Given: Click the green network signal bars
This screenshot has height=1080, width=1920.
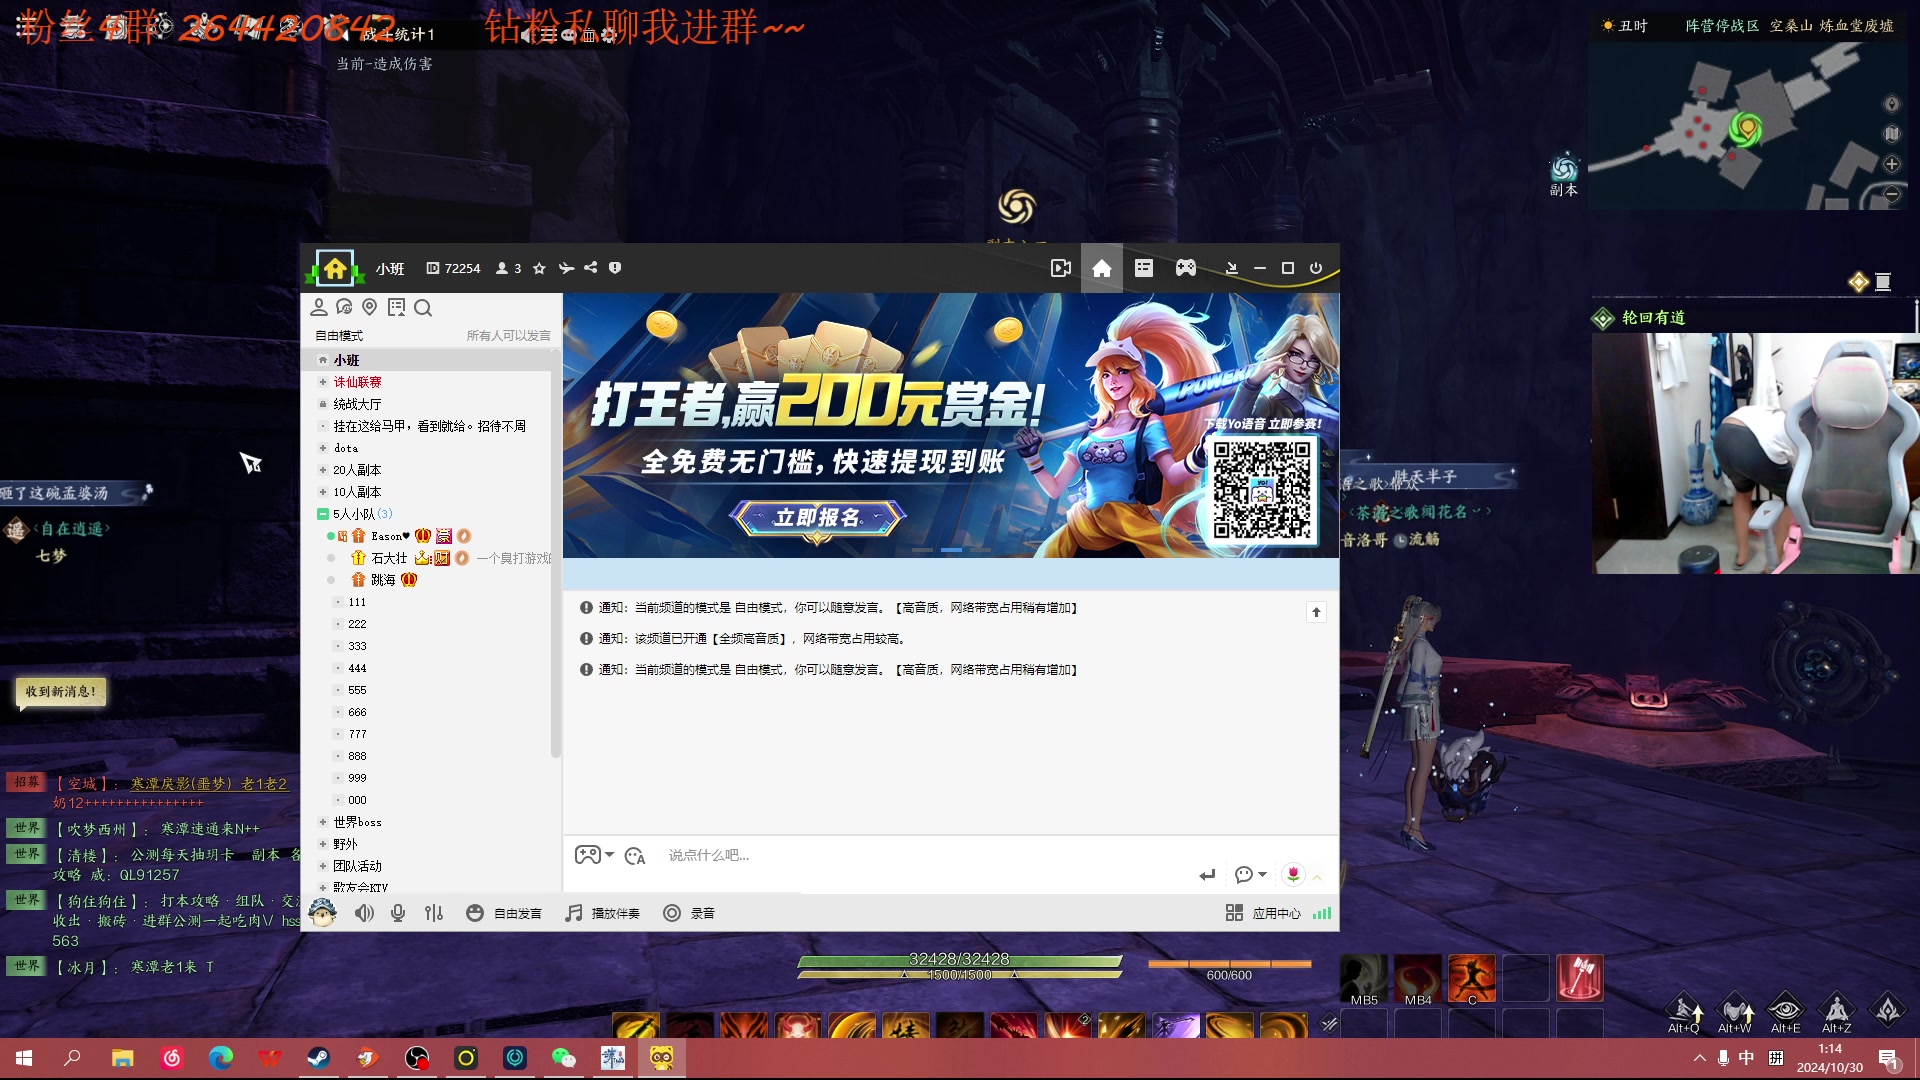Looking at the screenshot, I should [x=1322, y=913].
